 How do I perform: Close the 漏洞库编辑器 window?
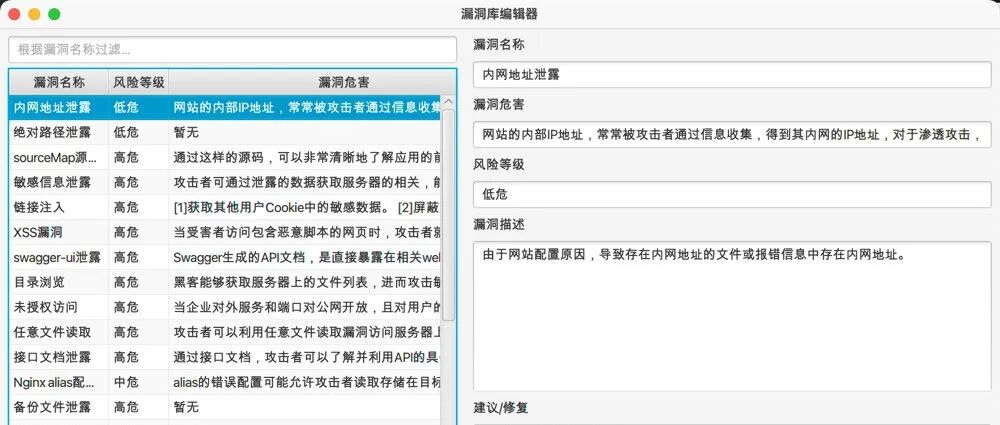tap(14, 14)
